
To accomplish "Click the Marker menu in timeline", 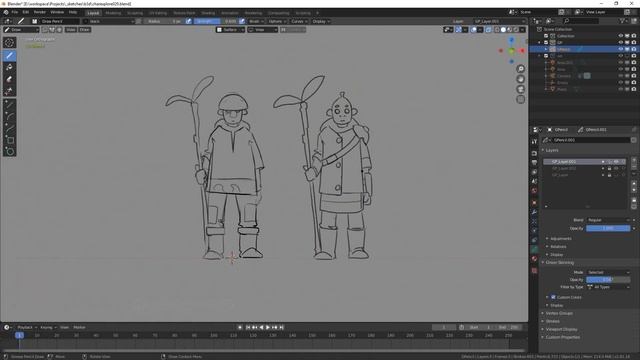I will tap(79, 327).
